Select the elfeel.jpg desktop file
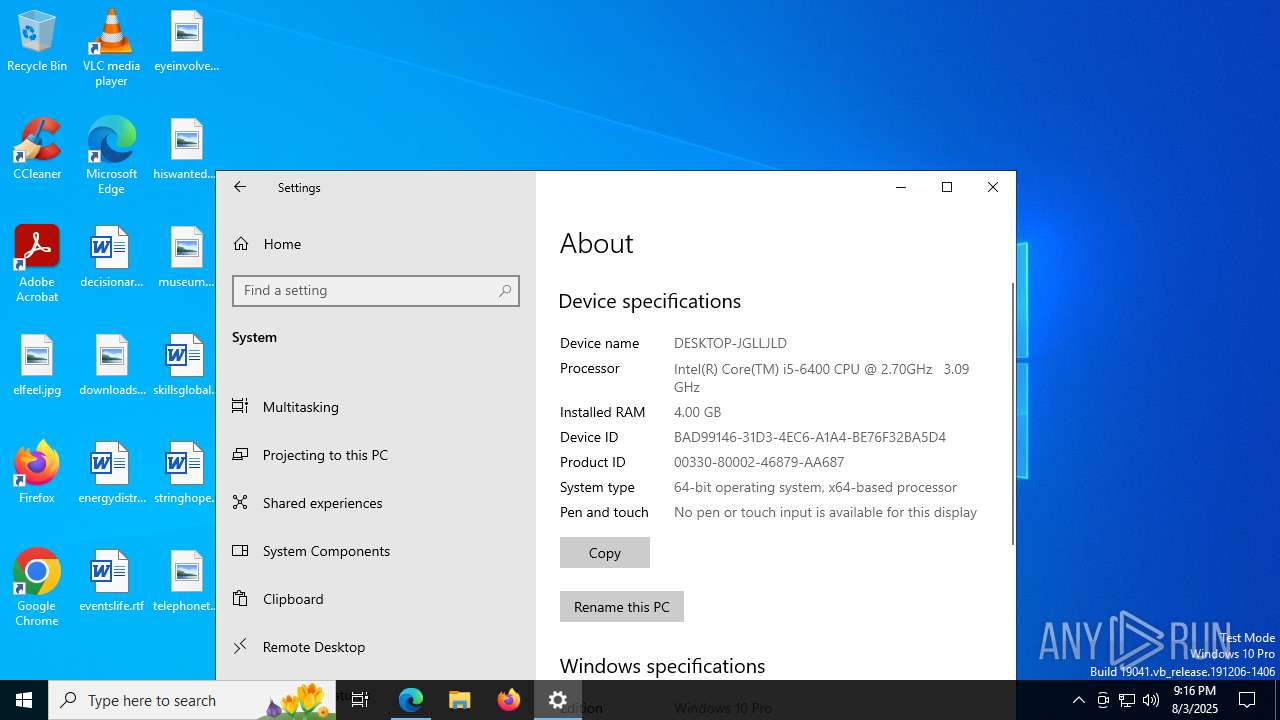 tap(37, 365)
